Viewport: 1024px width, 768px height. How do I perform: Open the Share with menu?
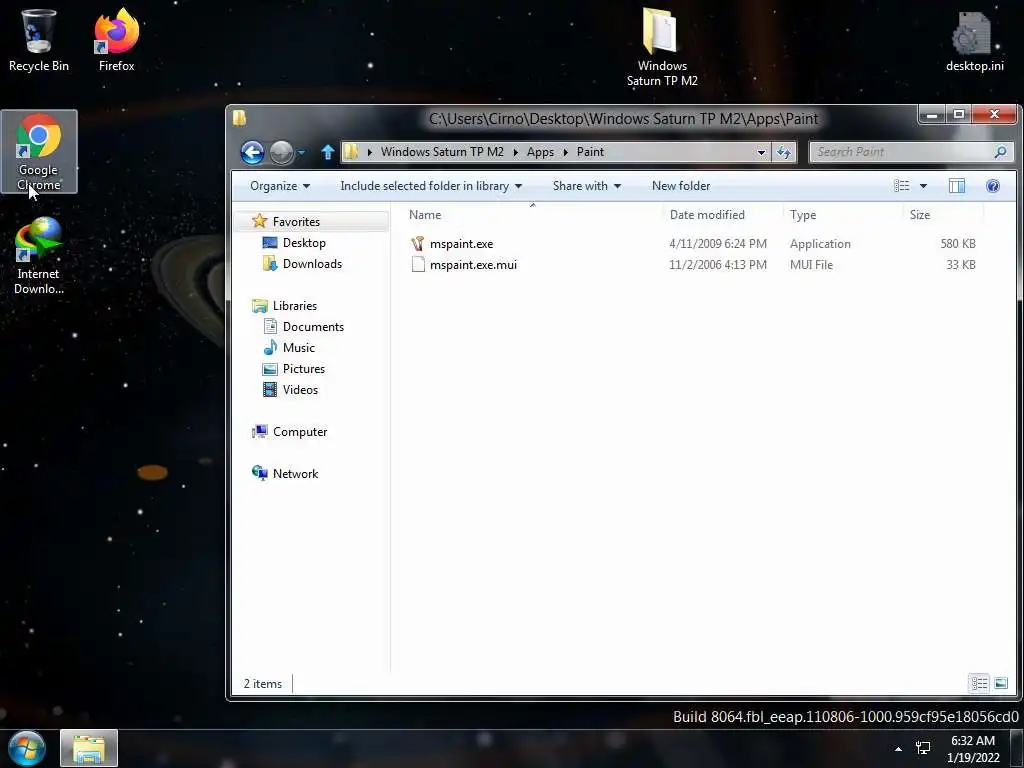click(x=586, y=186)
